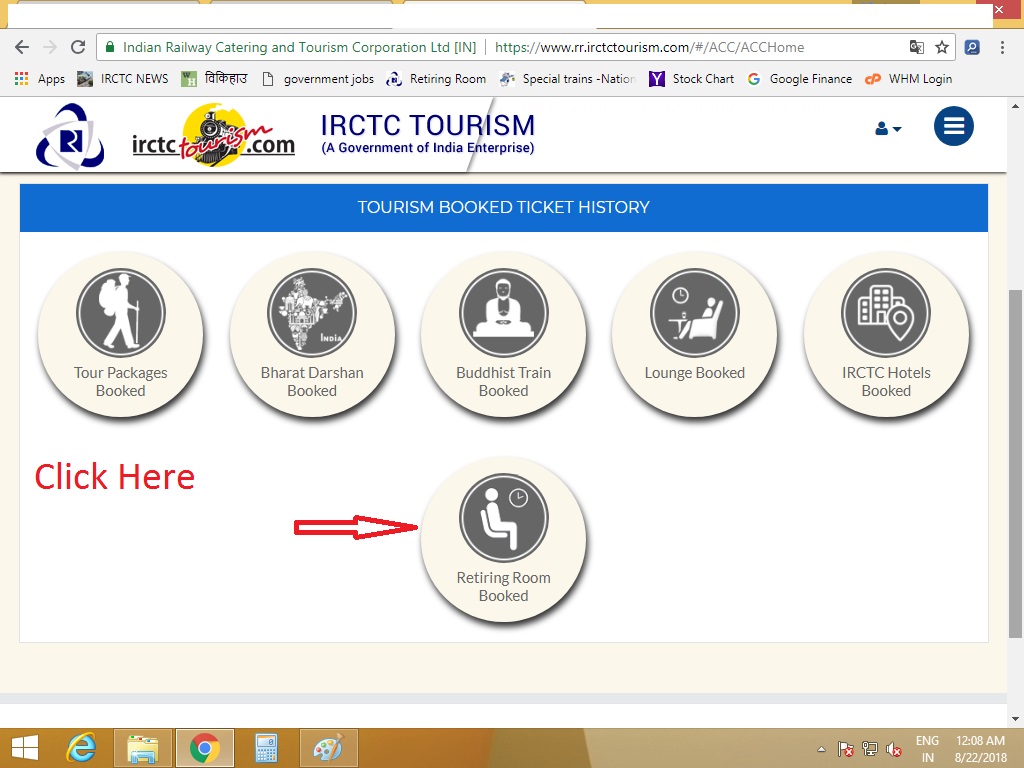Open IRCTC Hotels Booked history

886,335
